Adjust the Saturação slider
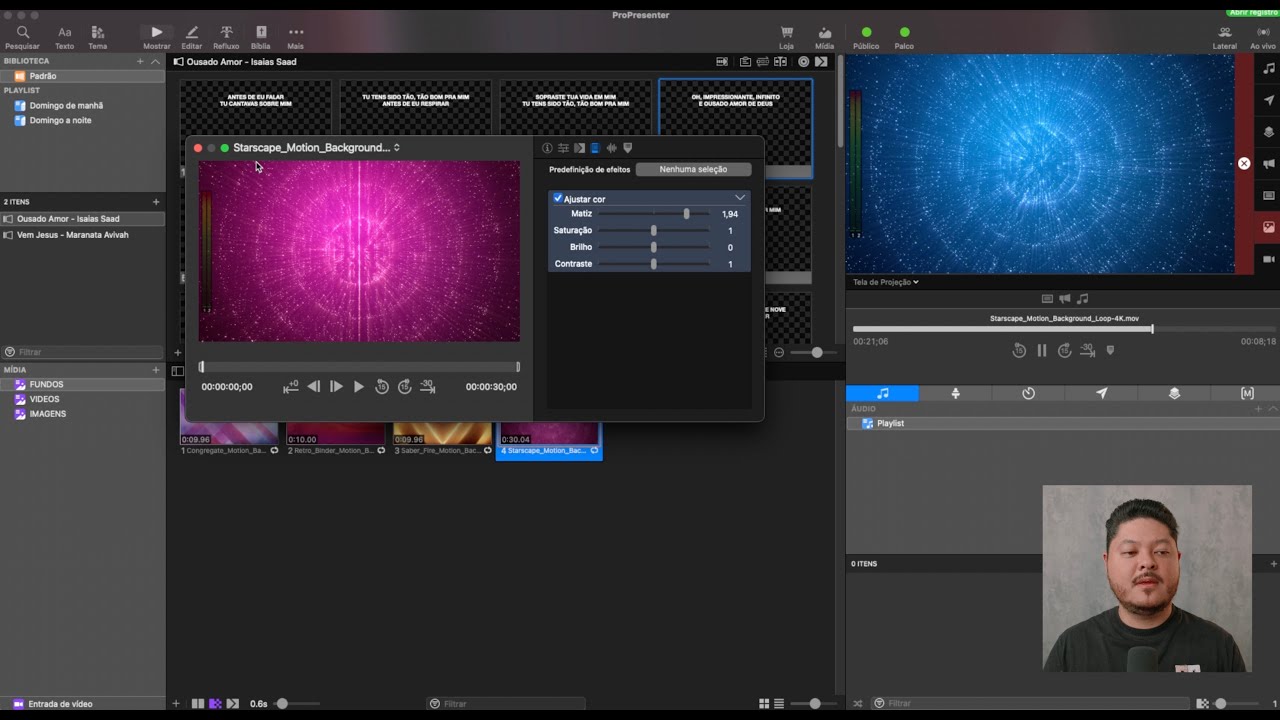This screenshot has width=1280, height=720. coord(654,230)
